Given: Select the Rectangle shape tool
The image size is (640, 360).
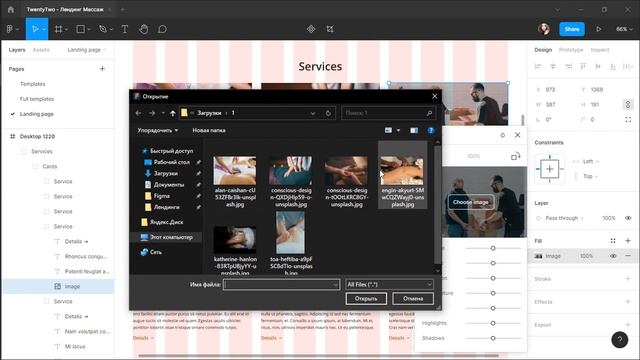Looking at the screenshot, I should pos(81,29).
